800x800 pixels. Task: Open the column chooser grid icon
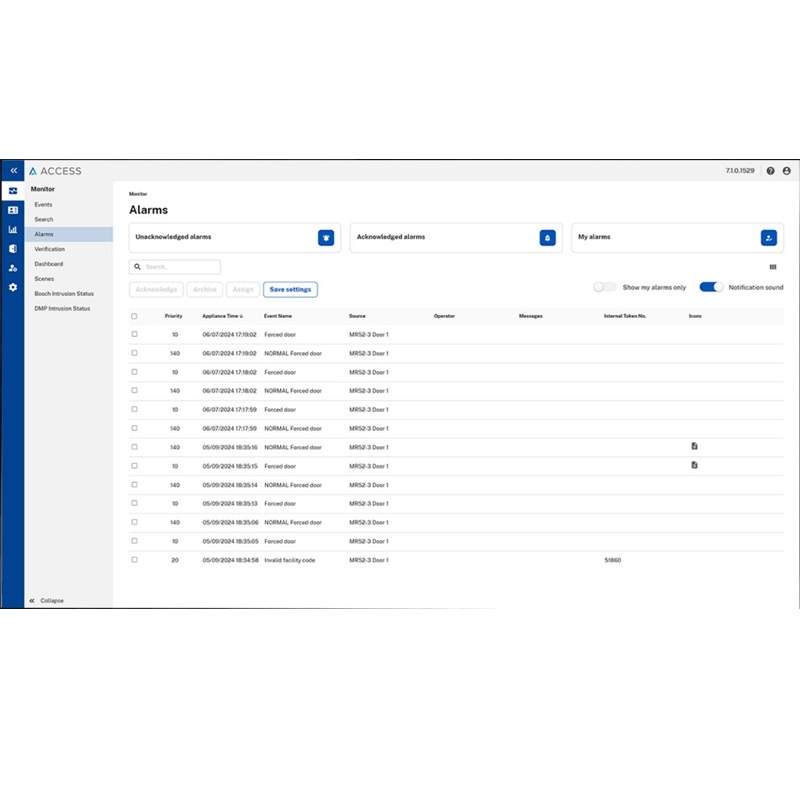pos(773,267)
